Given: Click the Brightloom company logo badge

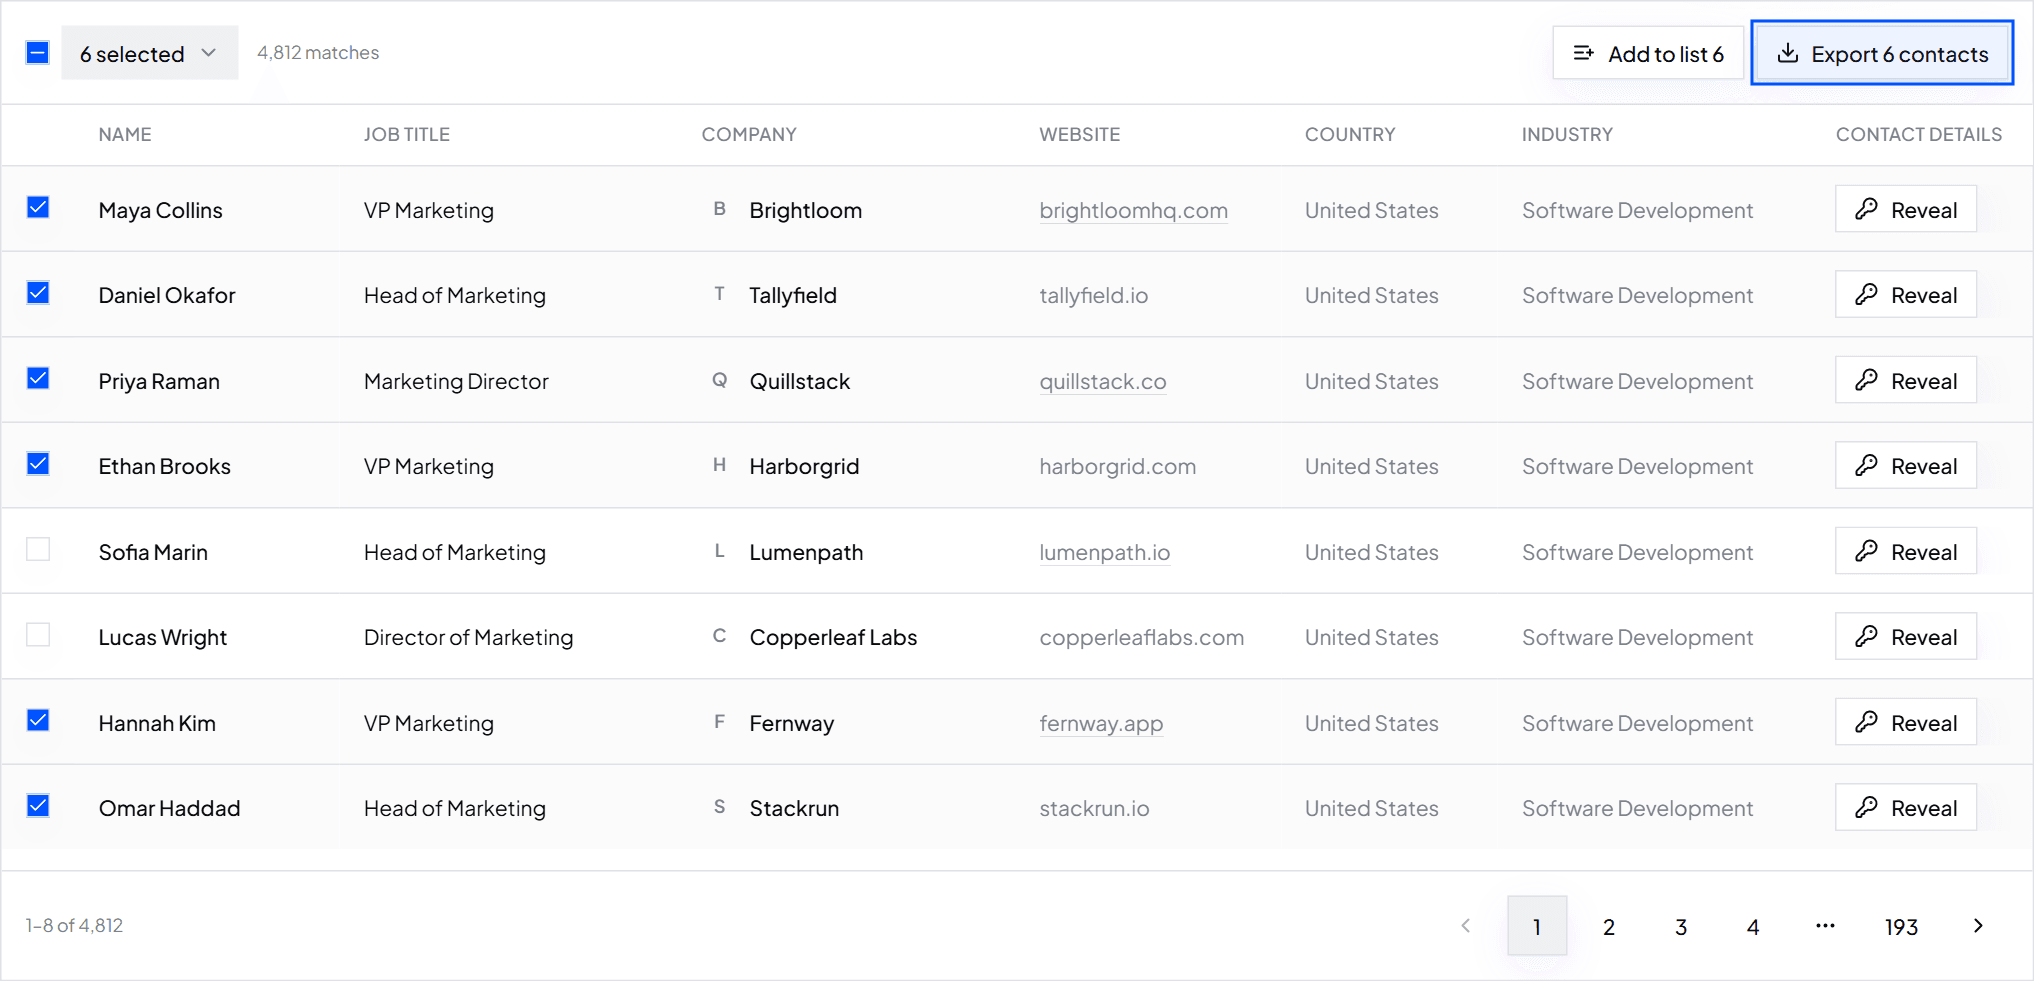Looking at the screenshot, I should tap(719, 209).
